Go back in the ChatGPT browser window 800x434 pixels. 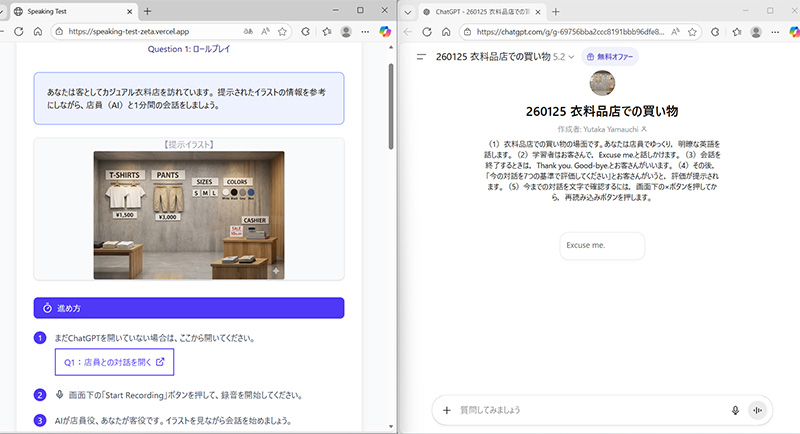click(408, 32)
